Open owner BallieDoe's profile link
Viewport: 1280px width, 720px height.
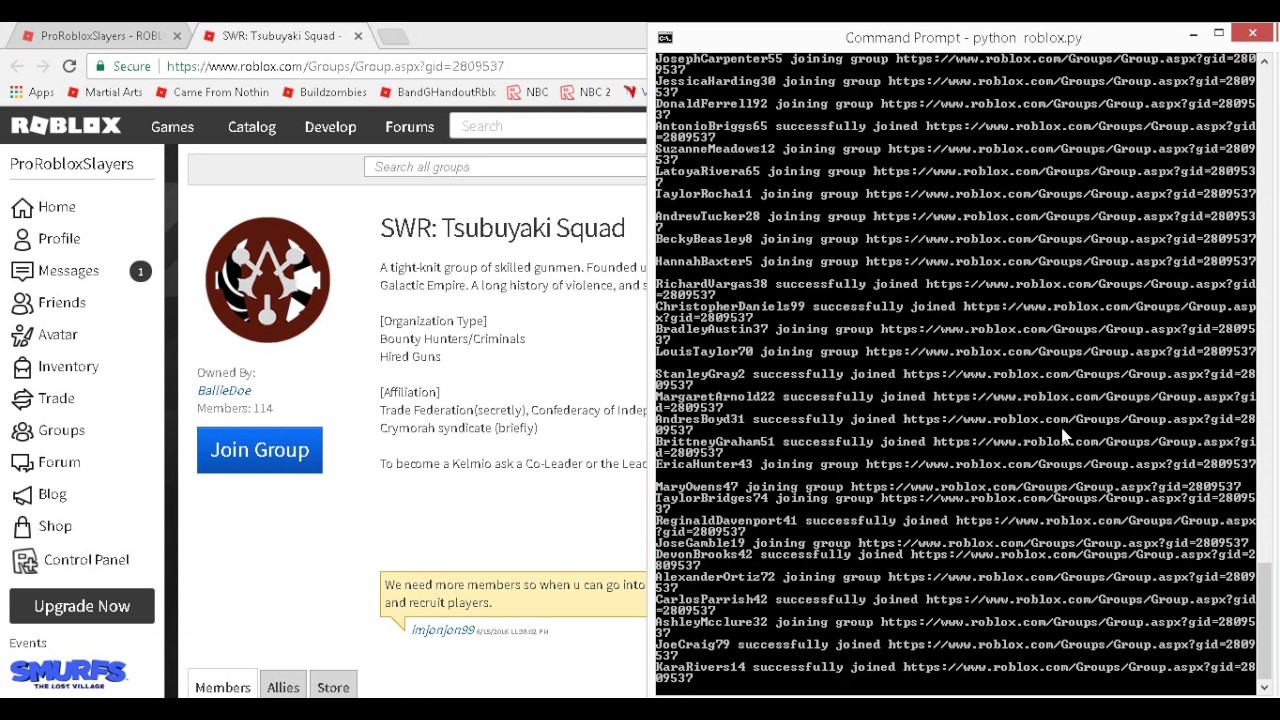click(x=224, y=390)
